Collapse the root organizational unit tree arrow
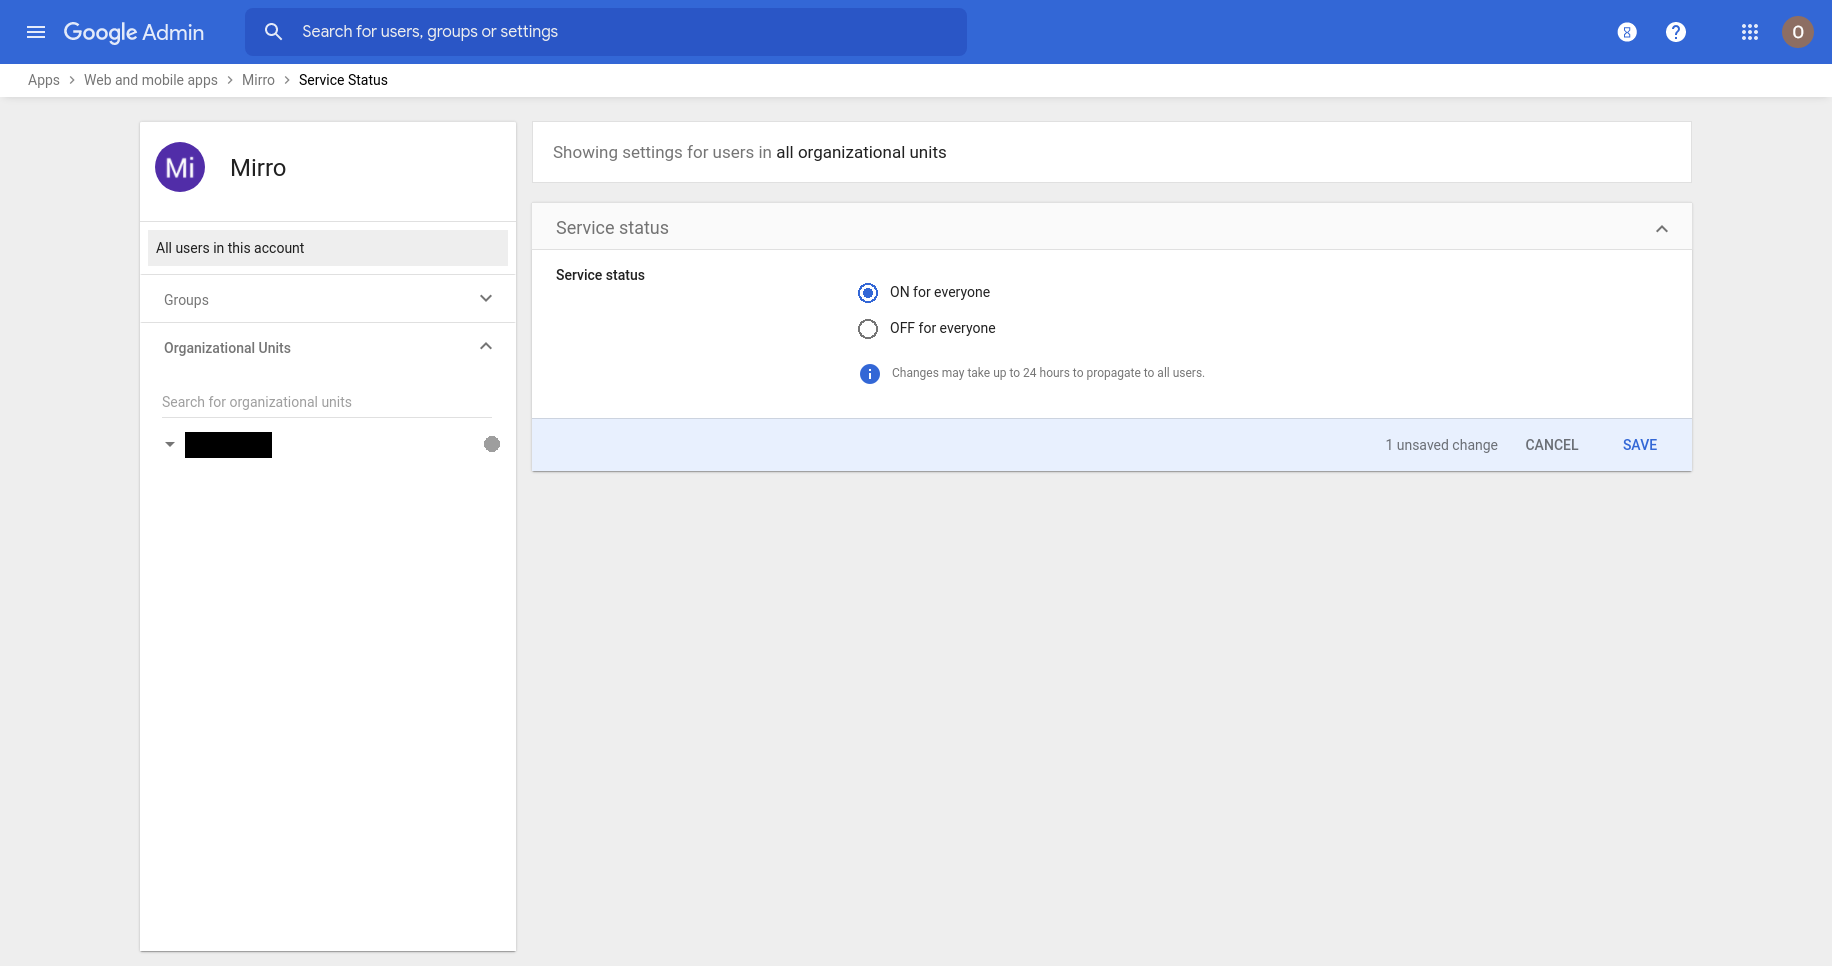Viewport: 1832px width, 966px height. (x=170, y=444)
